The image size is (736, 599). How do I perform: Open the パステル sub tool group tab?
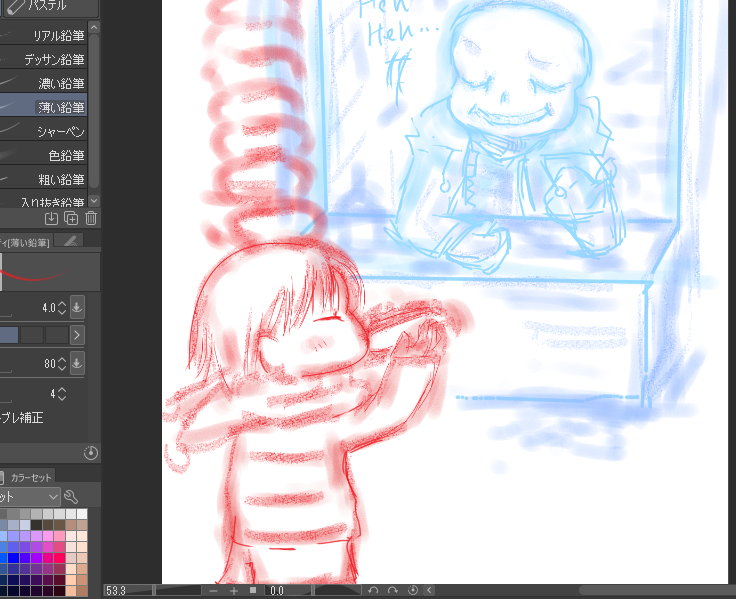pos(51,8)
